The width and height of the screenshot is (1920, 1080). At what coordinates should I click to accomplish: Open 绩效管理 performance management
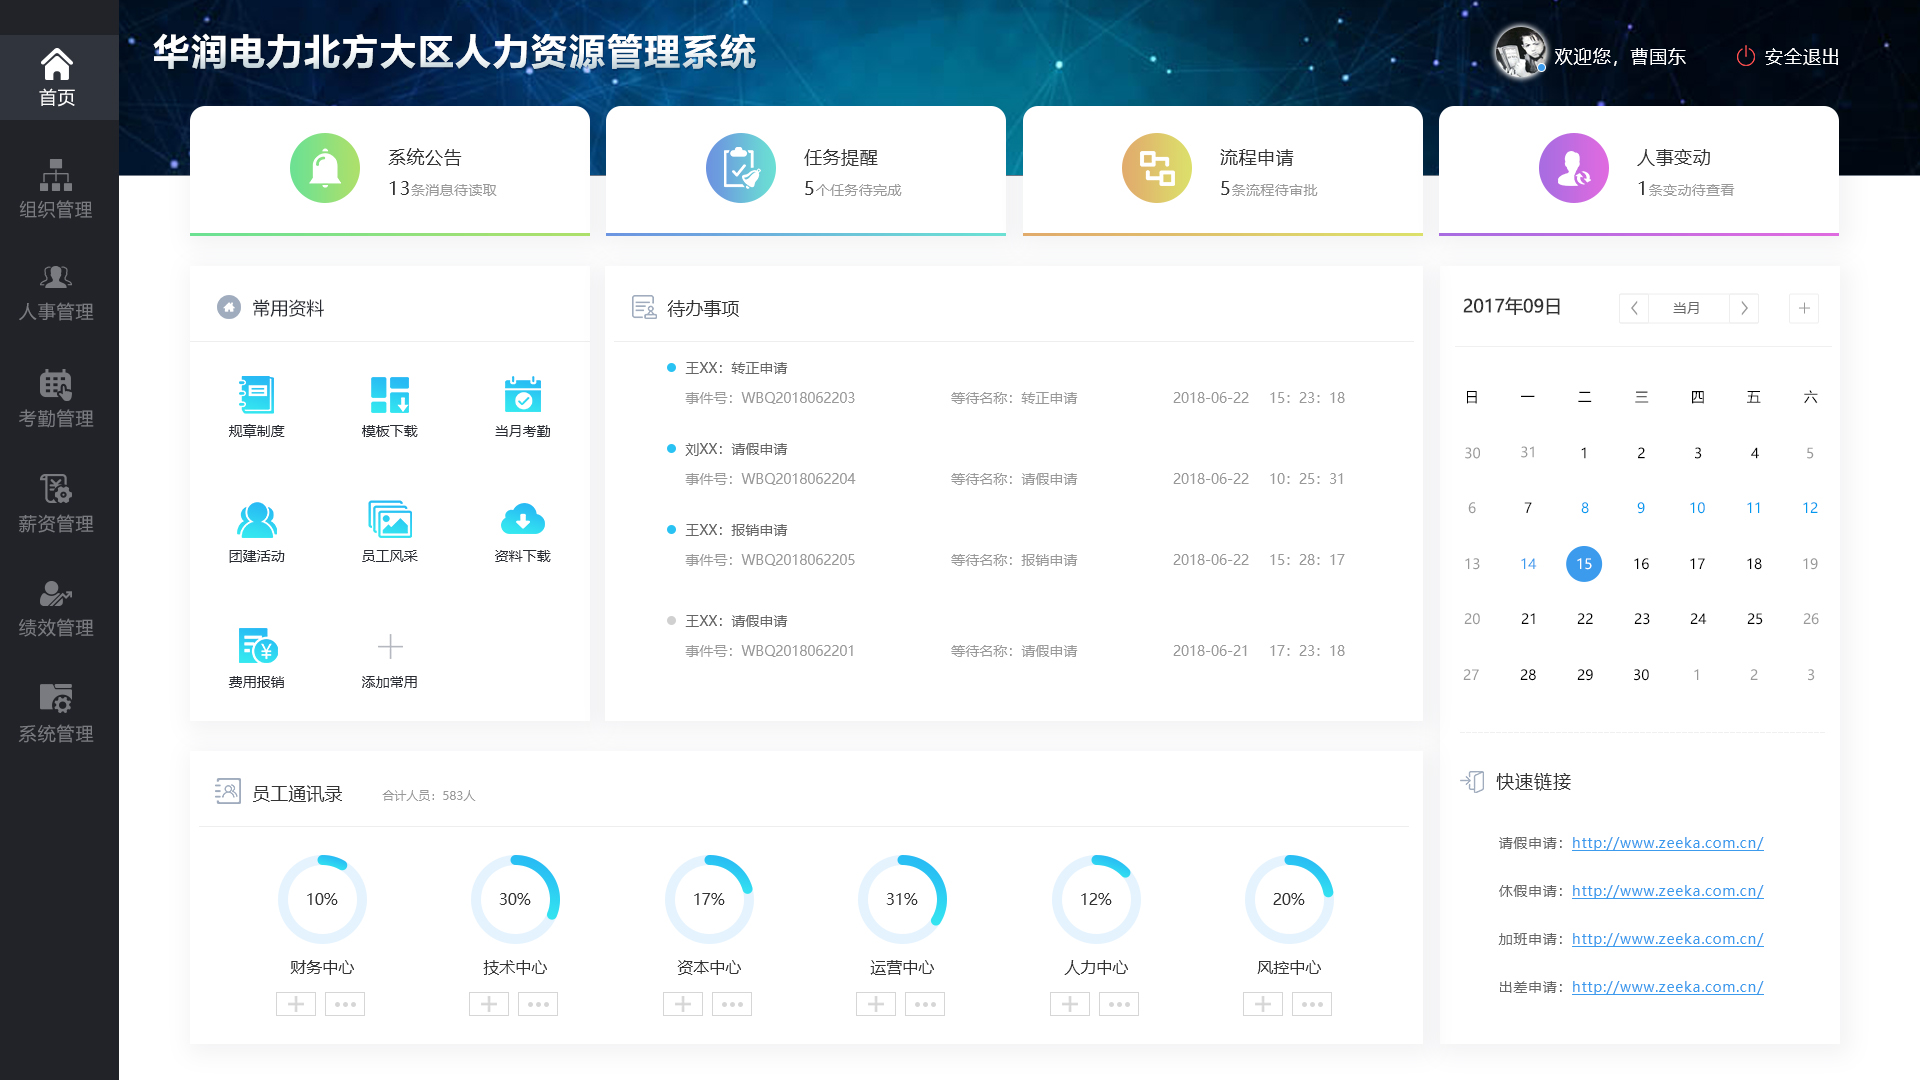(x=56, y=608)
